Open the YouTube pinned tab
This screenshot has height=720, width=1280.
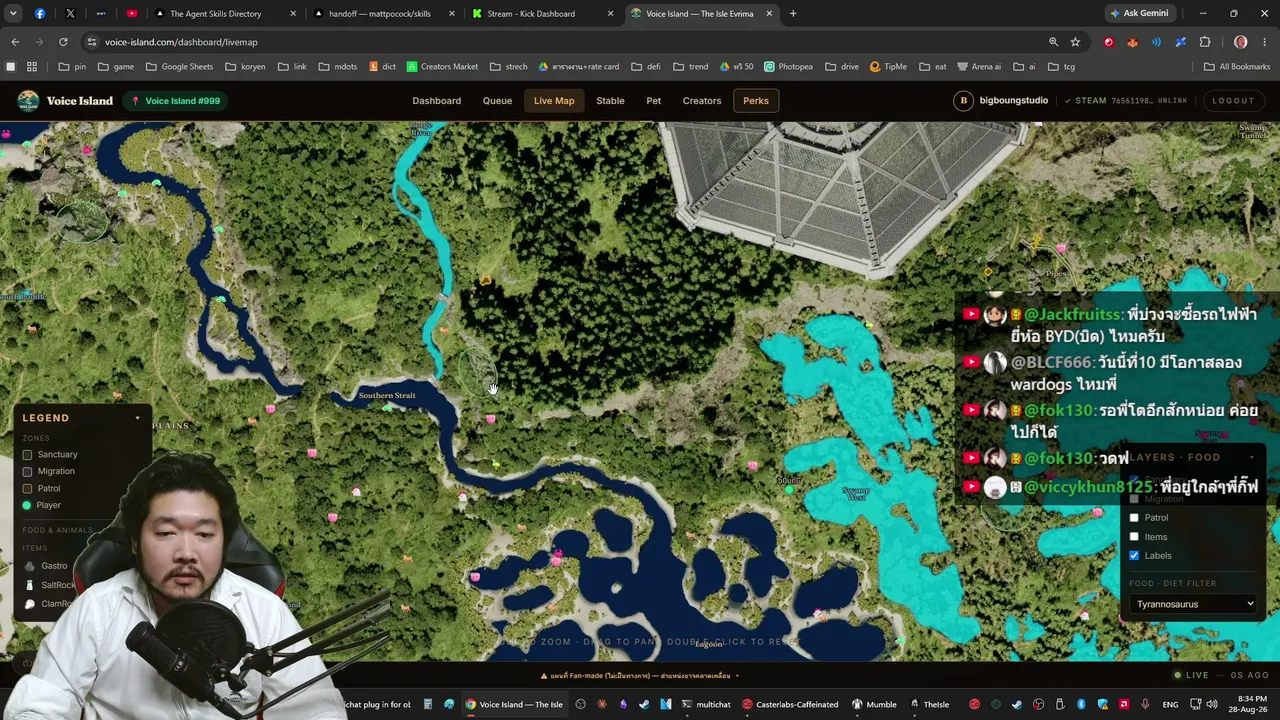pos(132,14)
